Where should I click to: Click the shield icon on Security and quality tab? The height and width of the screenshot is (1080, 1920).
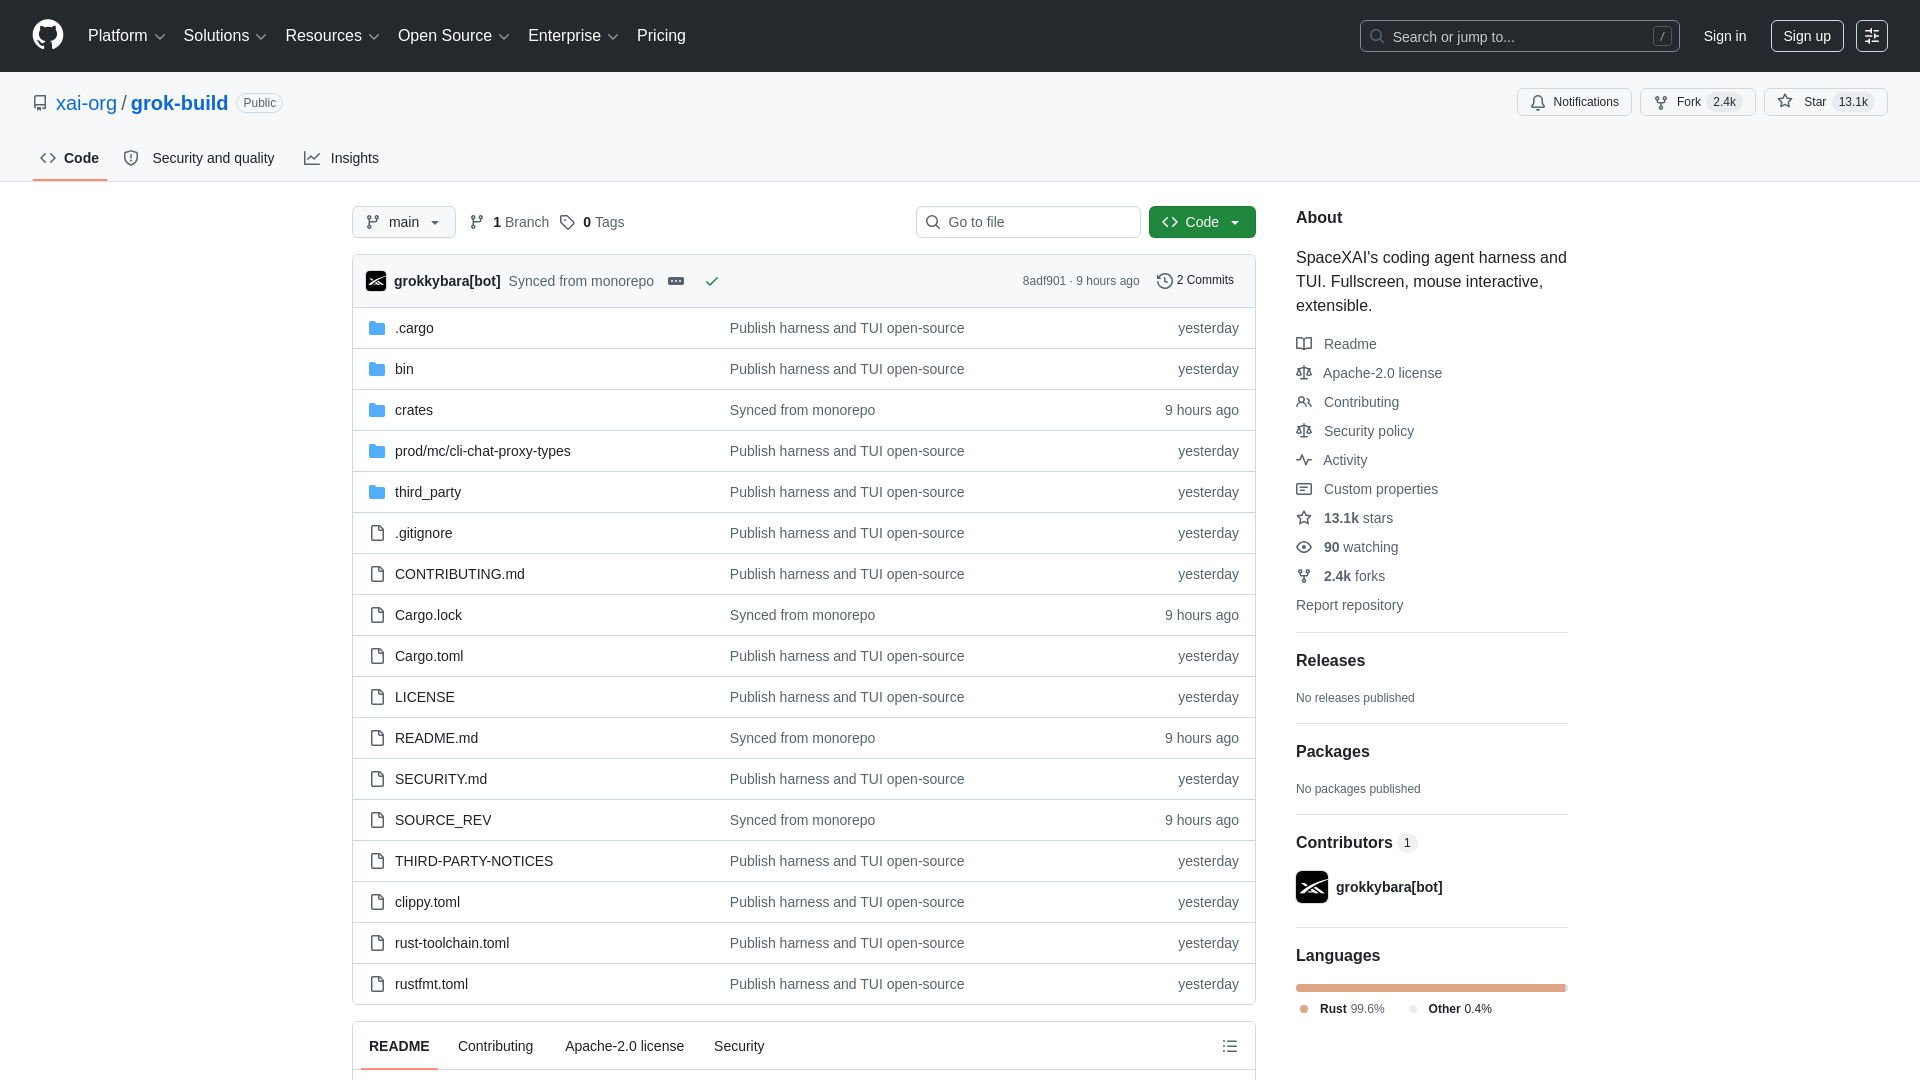pyautogui.click(x=131, y=158)
